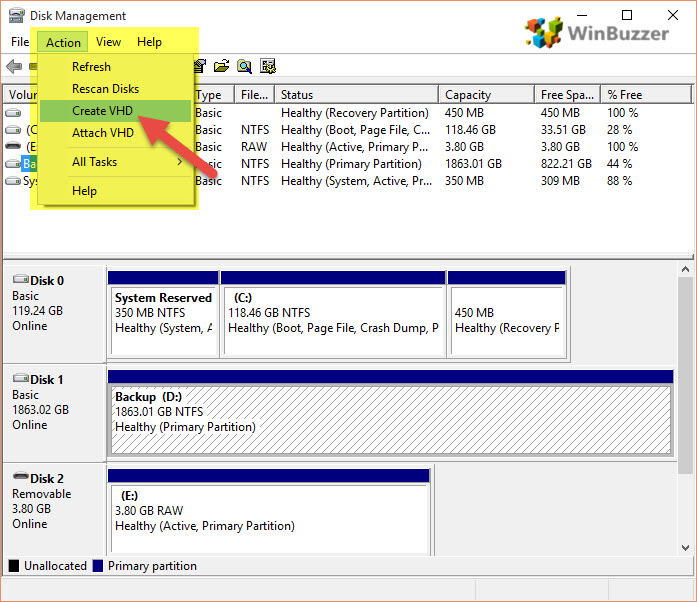This screenshot has width=697, height=602.
Task: Open the File menu
Action: tap(20, 42)
